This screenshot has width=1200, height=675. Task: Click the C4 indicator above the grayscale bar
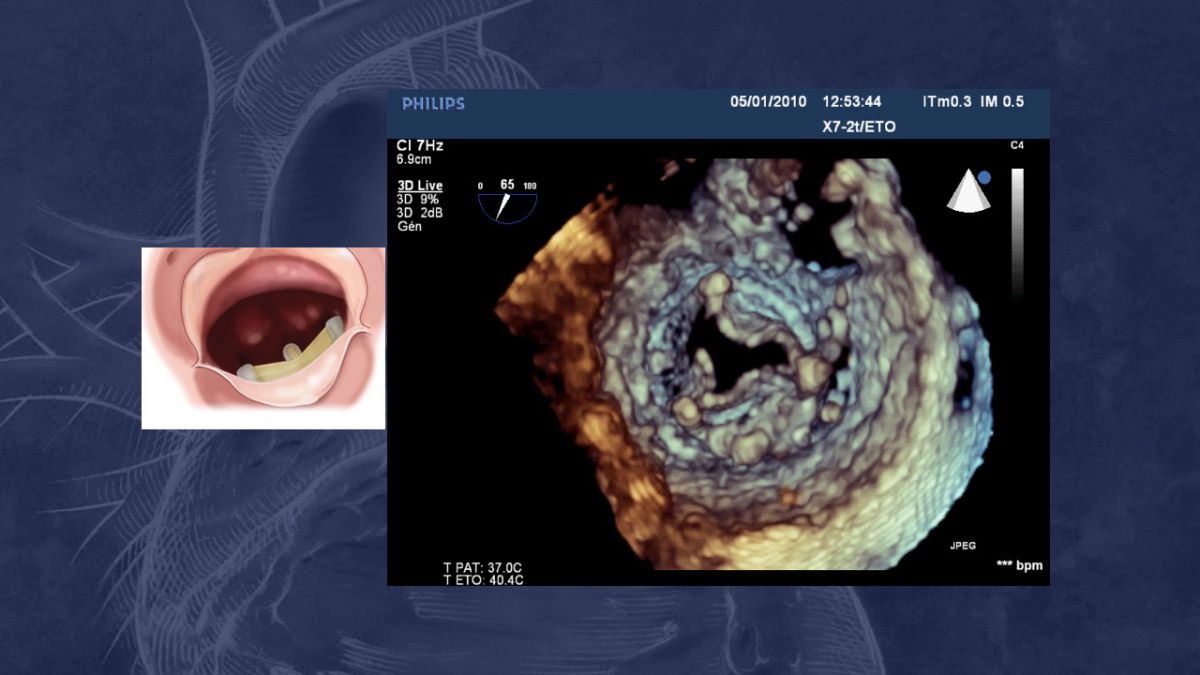[1017, 146]
